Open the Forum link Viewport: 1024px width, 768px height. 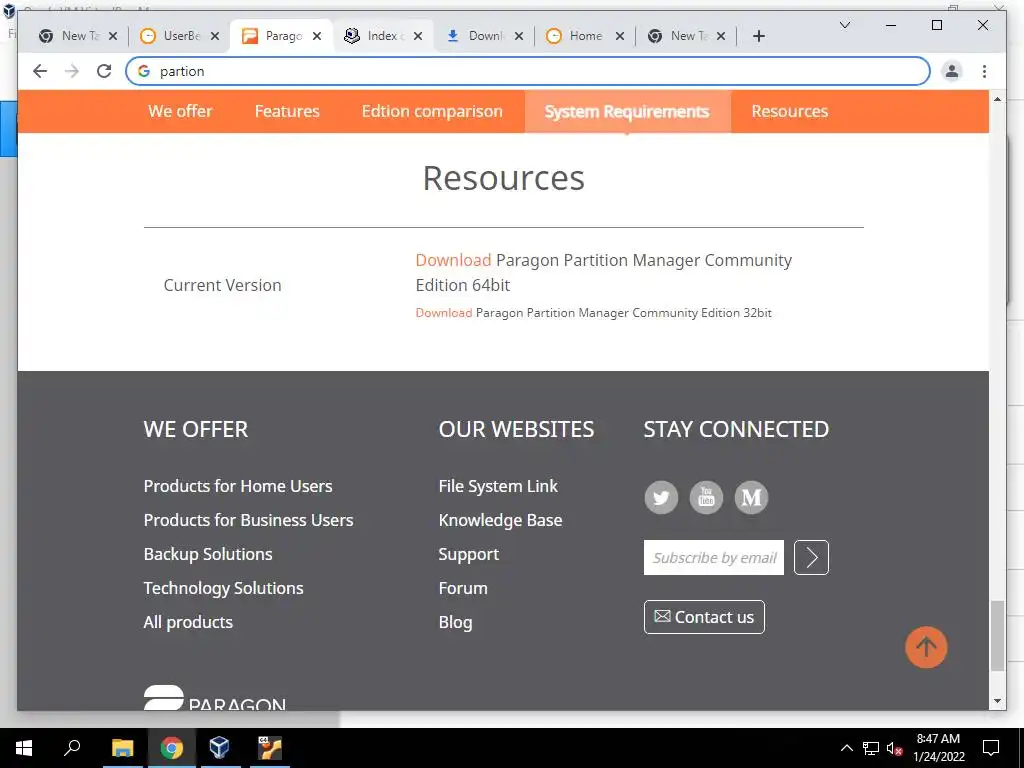point(463,588)
